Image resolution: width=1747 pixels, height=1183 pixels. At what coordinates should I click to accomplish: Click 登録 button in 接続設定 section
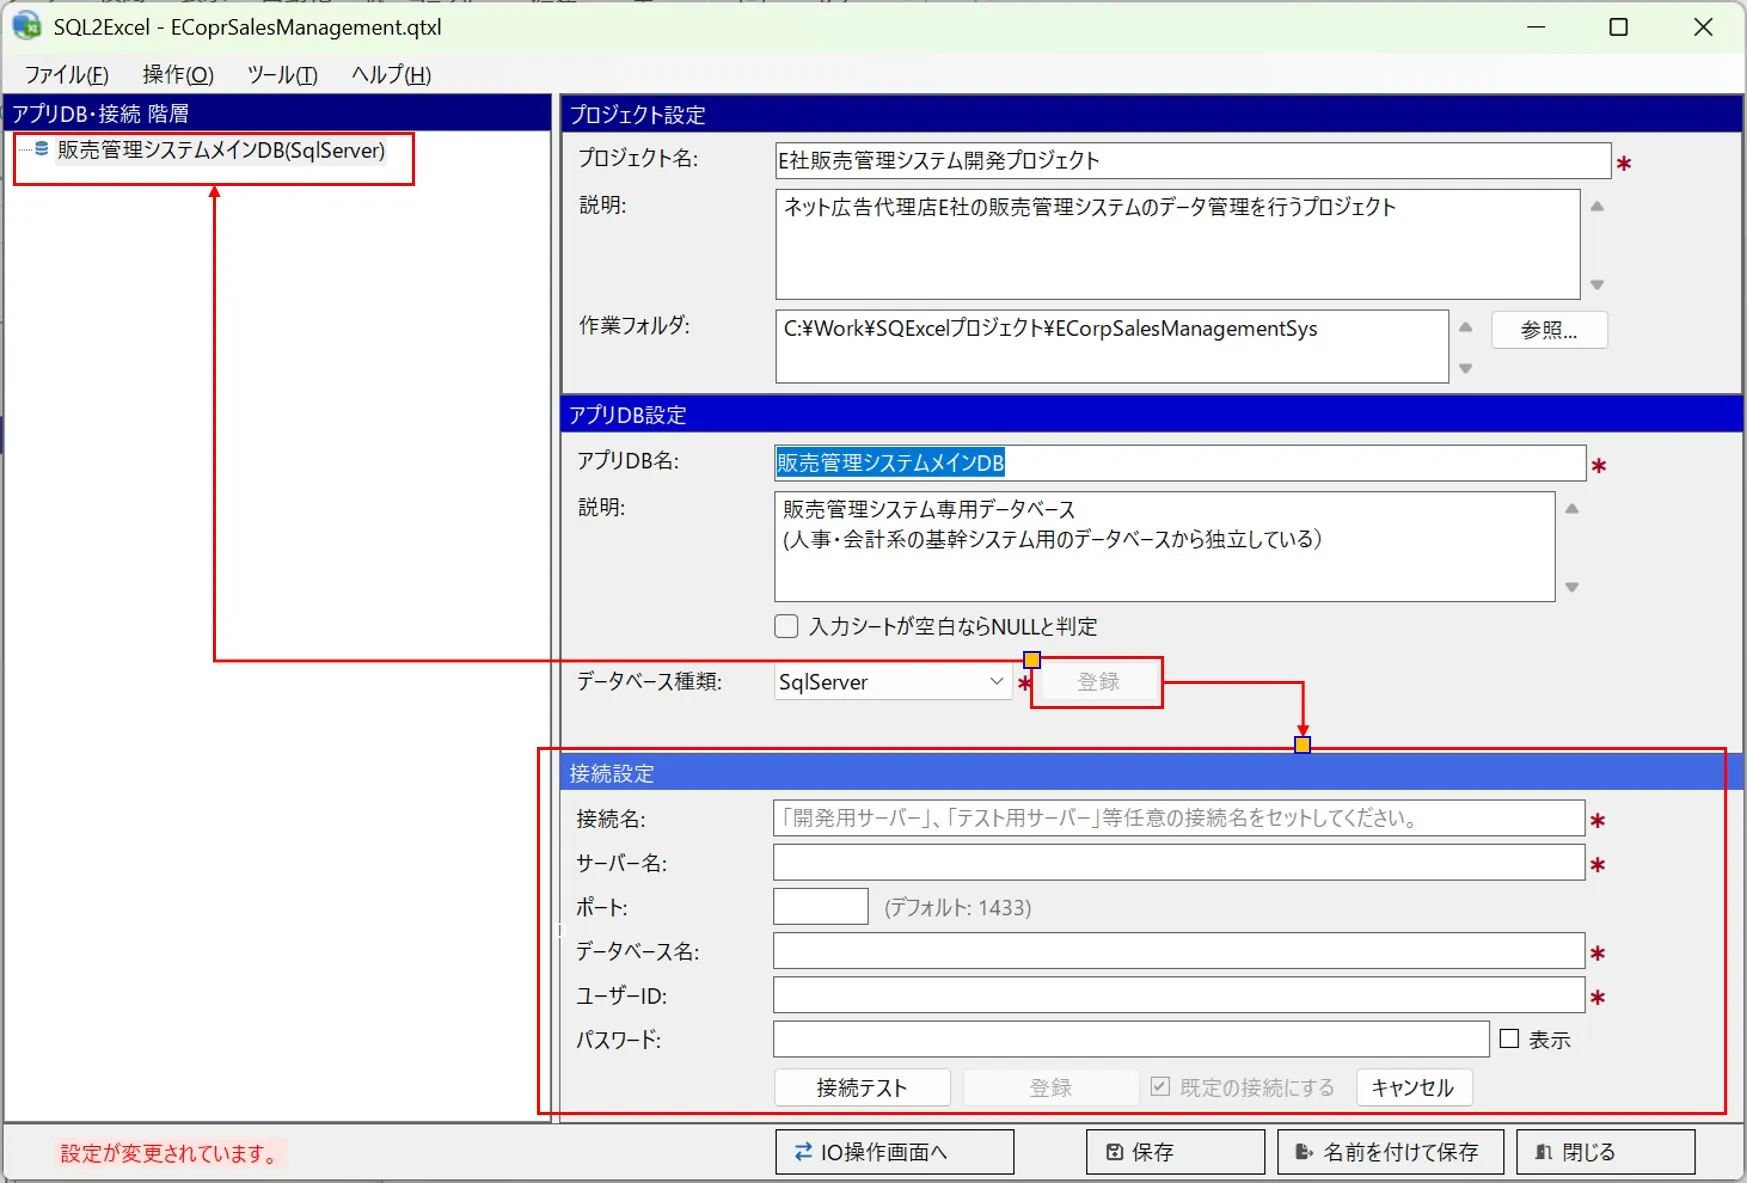(1050, 1088)
